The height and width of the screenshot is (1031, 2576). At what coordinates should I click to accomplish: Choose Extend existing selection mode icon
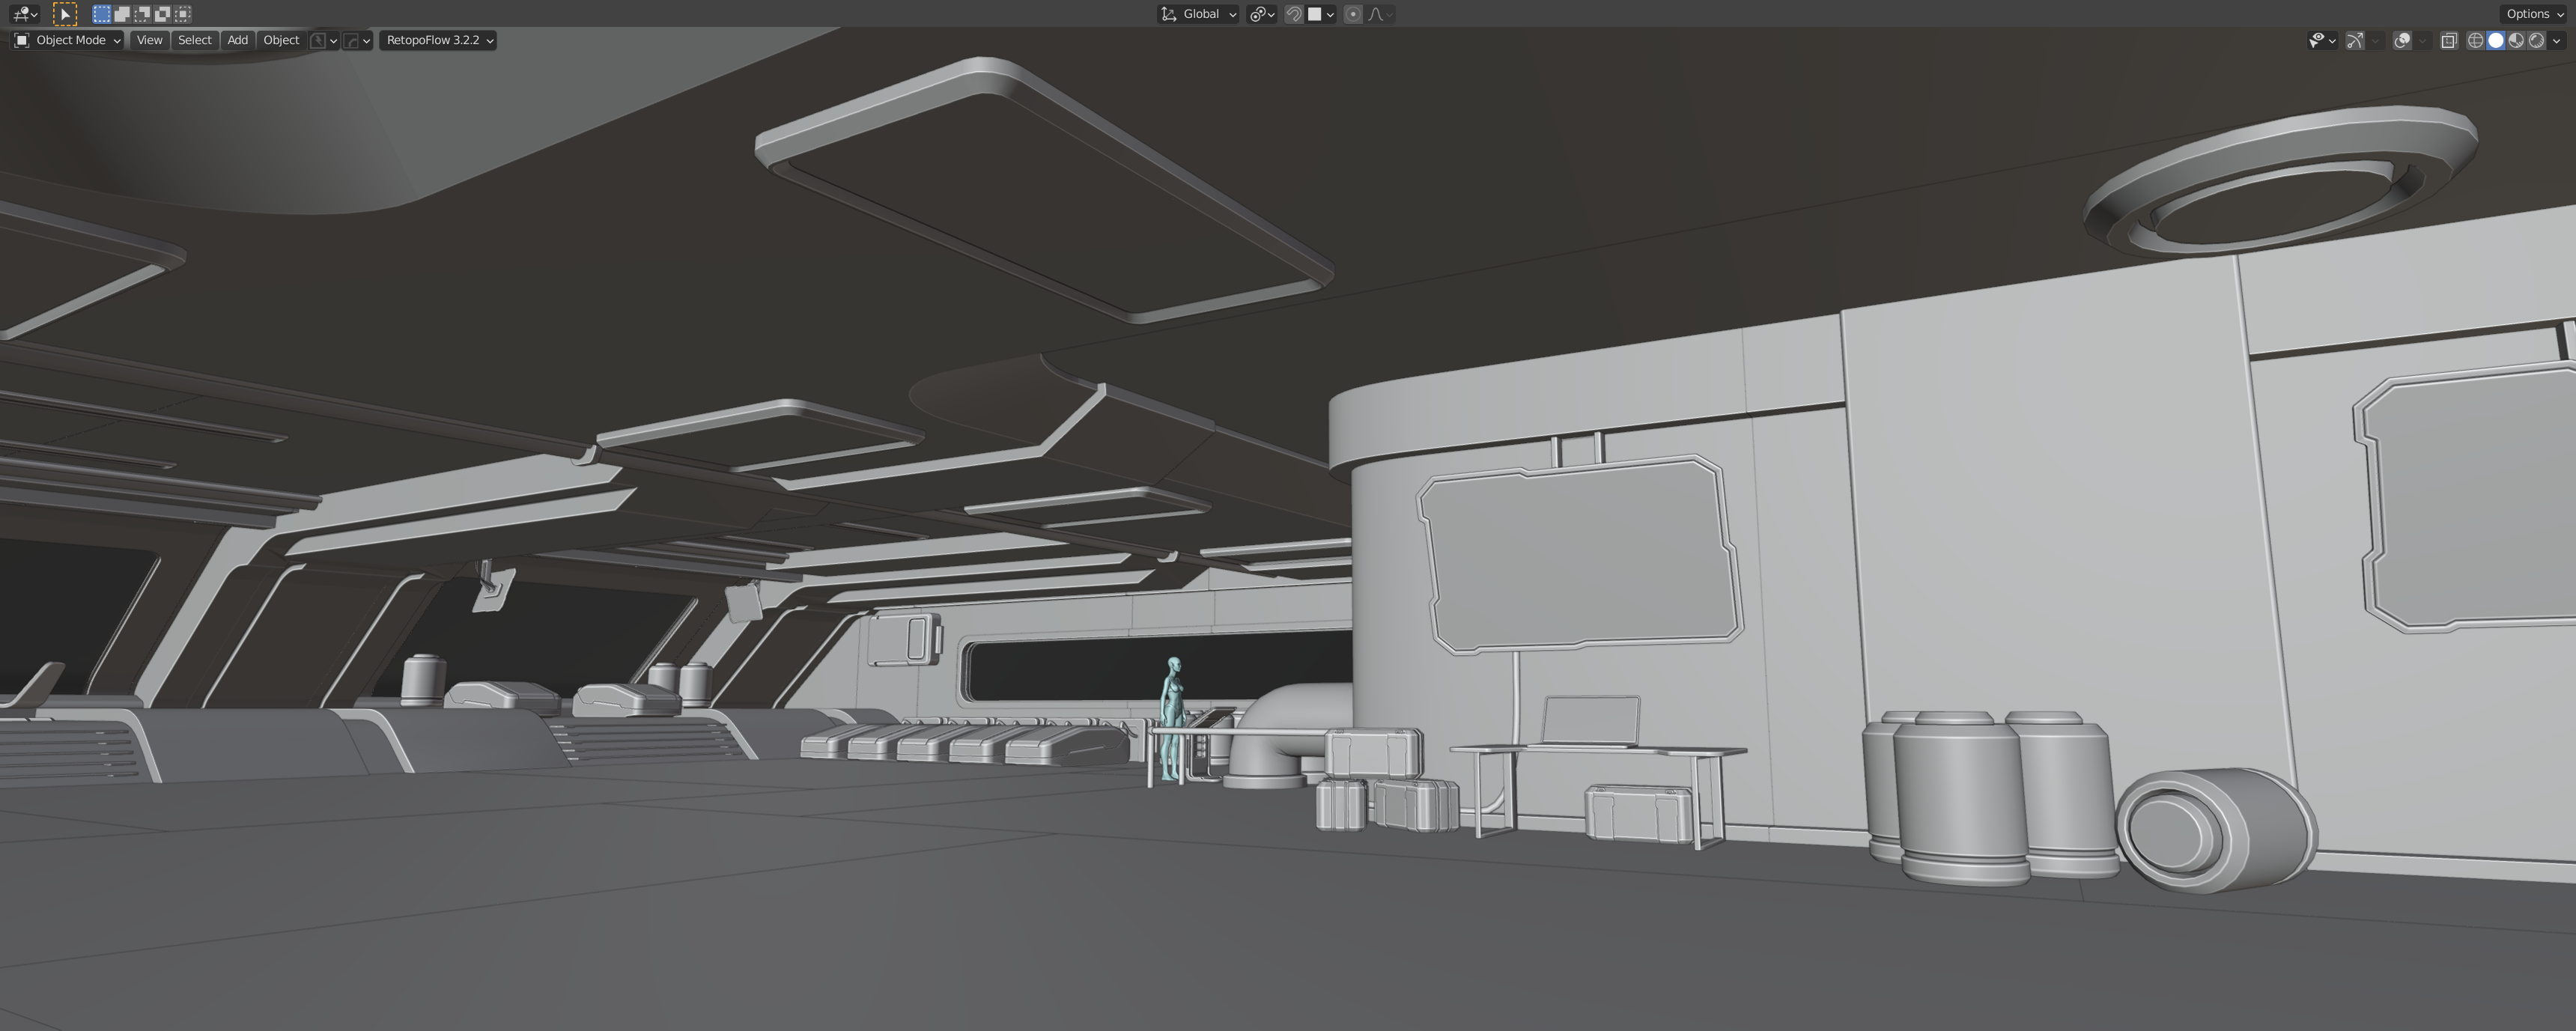click(x=122, y=14)
